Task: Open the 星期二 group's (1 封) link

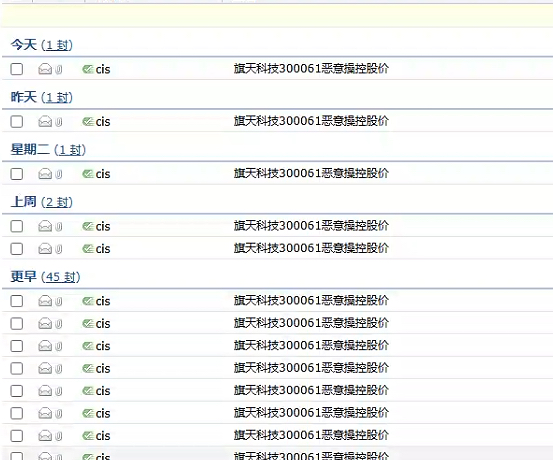Action: (70, 150)
